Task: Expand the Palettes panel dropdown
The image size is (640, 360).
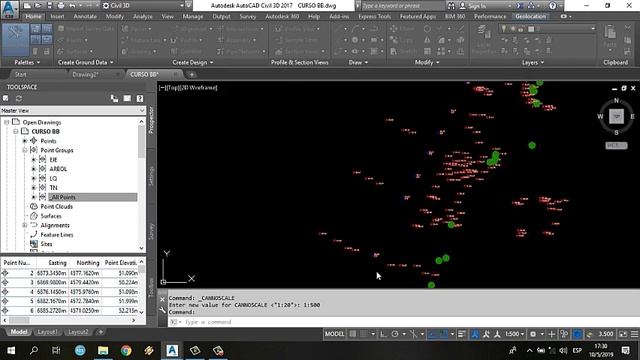Action: click(x=27, y=62)
